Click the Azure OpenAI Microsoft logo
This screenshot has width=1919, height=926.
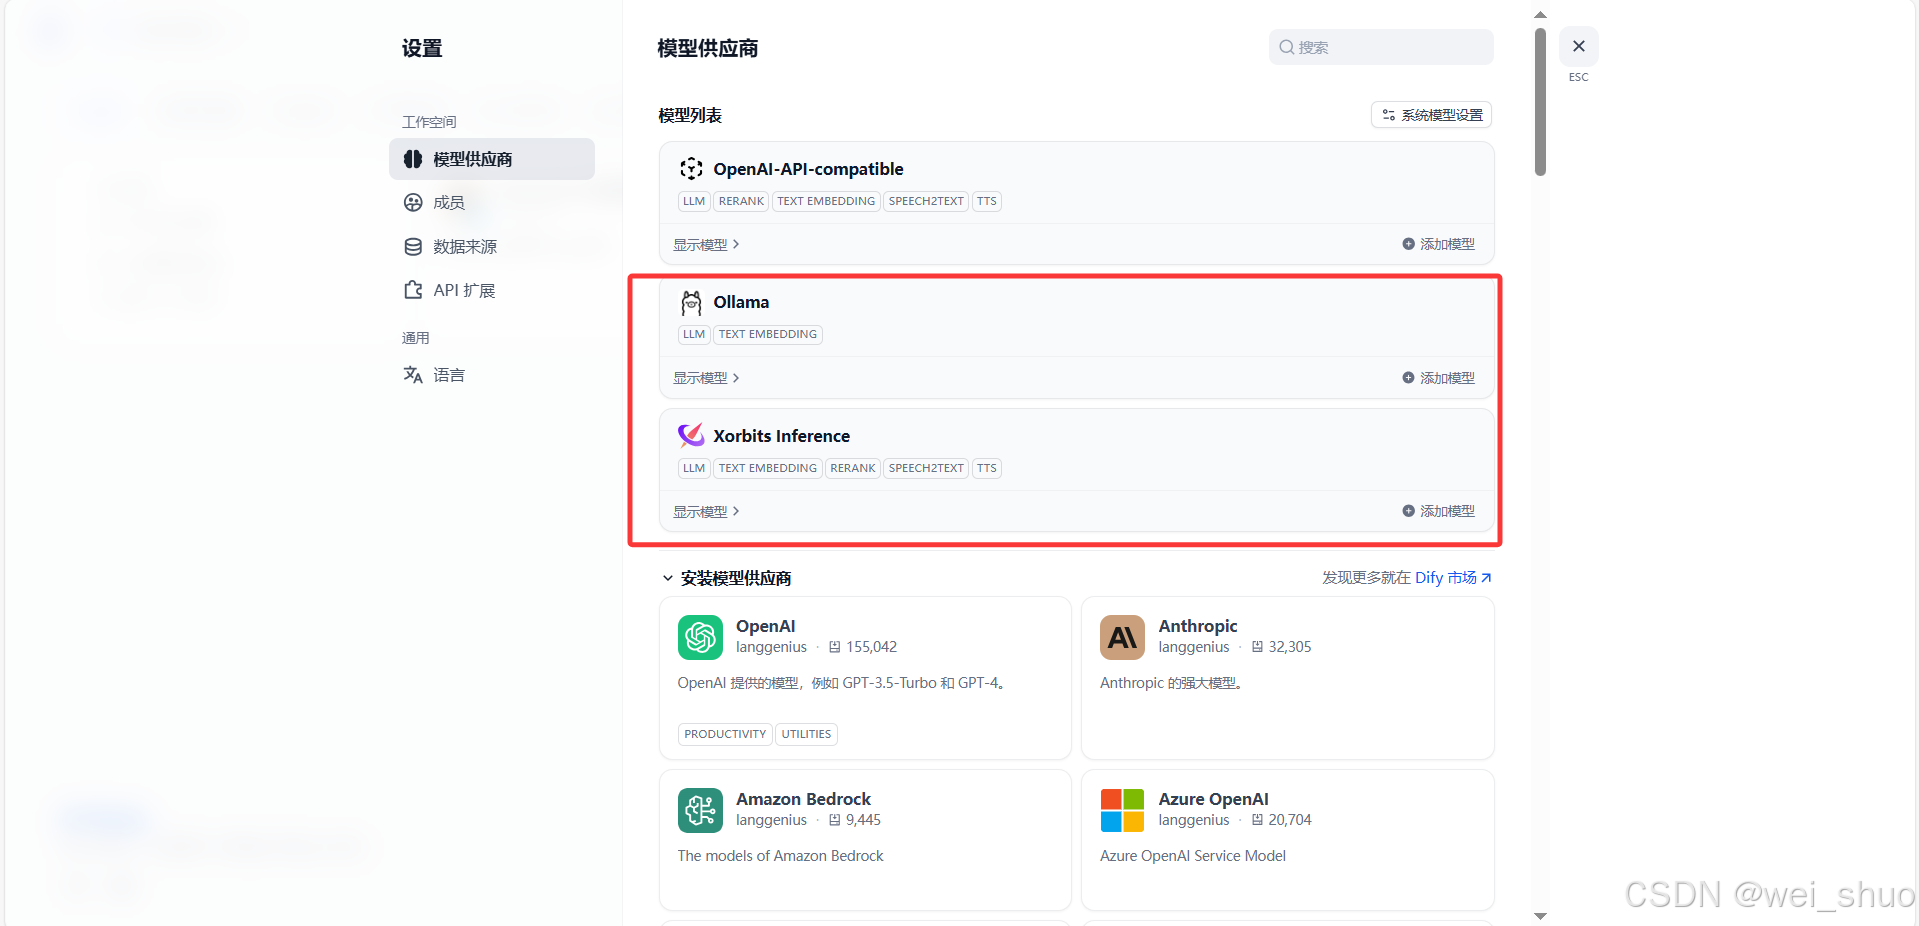click(x=1122, y=810)
